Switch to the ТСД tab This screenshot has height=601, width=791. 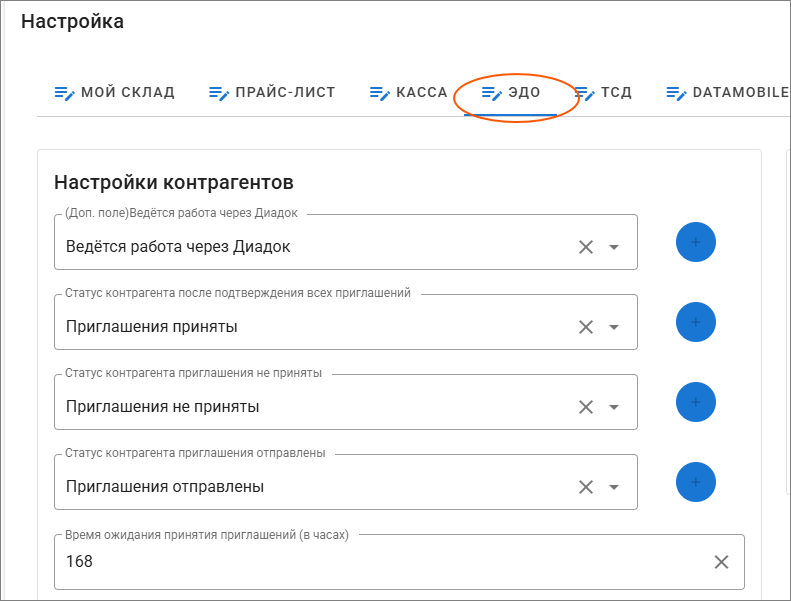[603, 93]
